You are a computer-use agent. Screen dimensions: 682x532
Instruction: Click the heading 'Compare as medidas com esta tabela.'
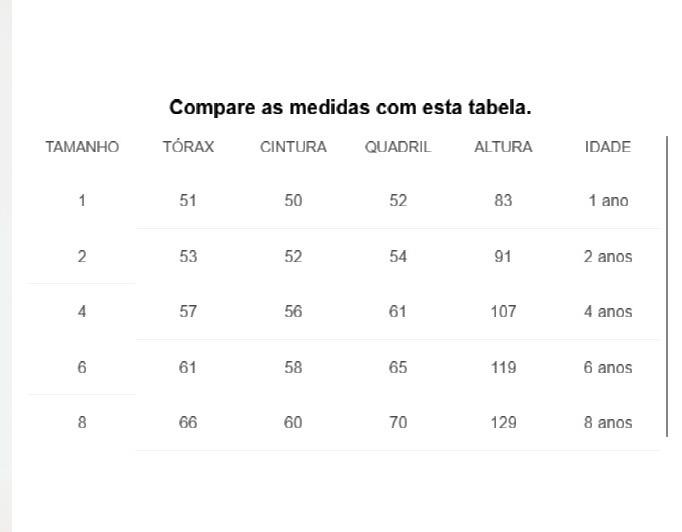tap(350, 107)
